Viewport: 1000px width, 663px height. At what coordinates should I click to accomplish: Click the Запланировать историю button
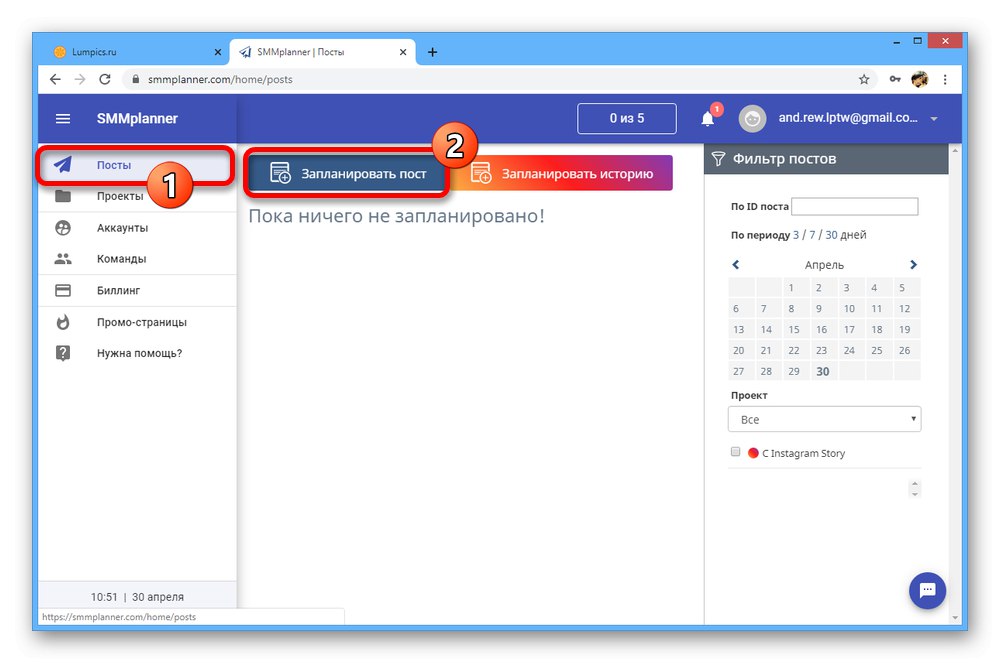pyautogui.click(x=562, y=173)
